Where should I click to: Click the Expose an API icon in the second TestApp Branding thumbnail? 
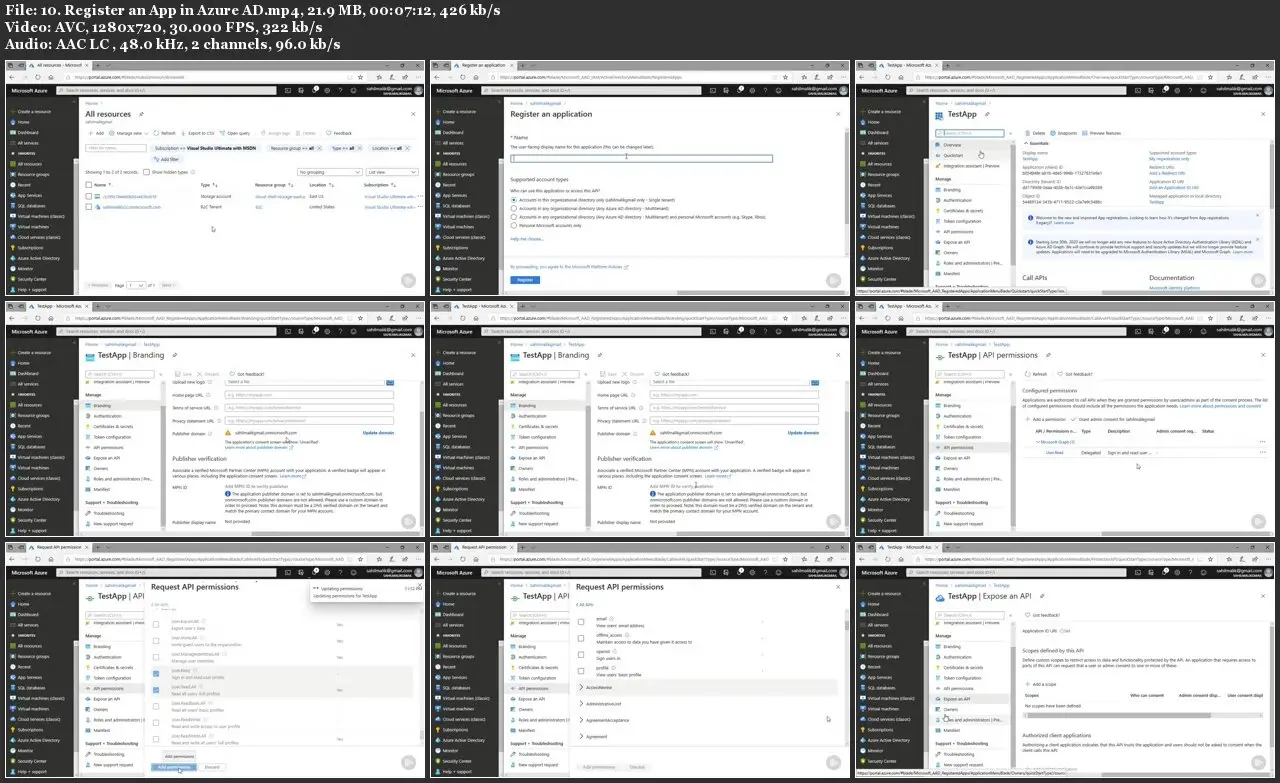click(512, 458)
